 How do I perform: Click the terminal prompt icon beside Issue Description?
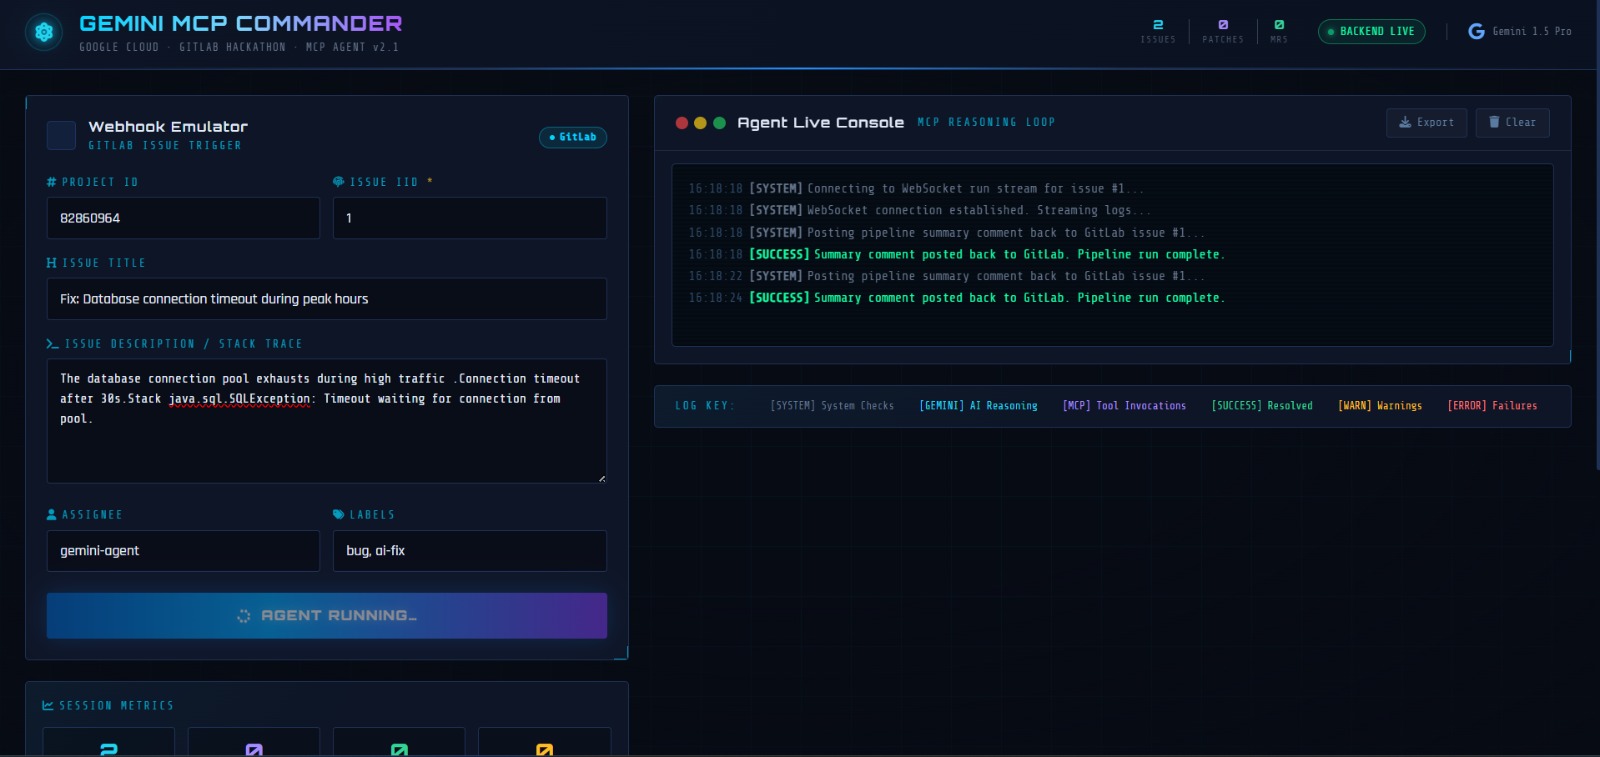(52, 344)
